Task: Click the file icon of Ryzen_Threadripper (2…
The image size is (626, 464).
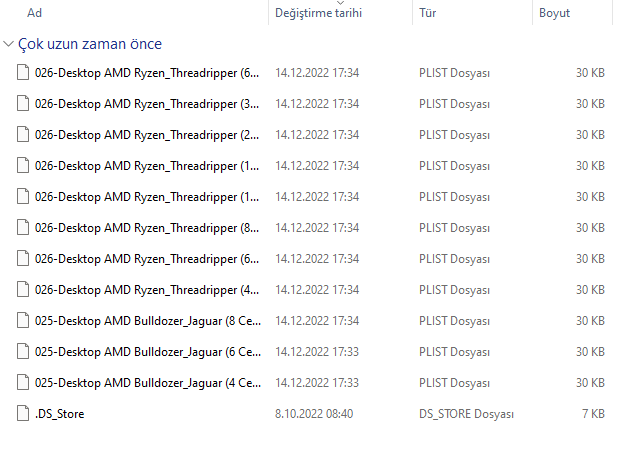Action: click(24, 135)
